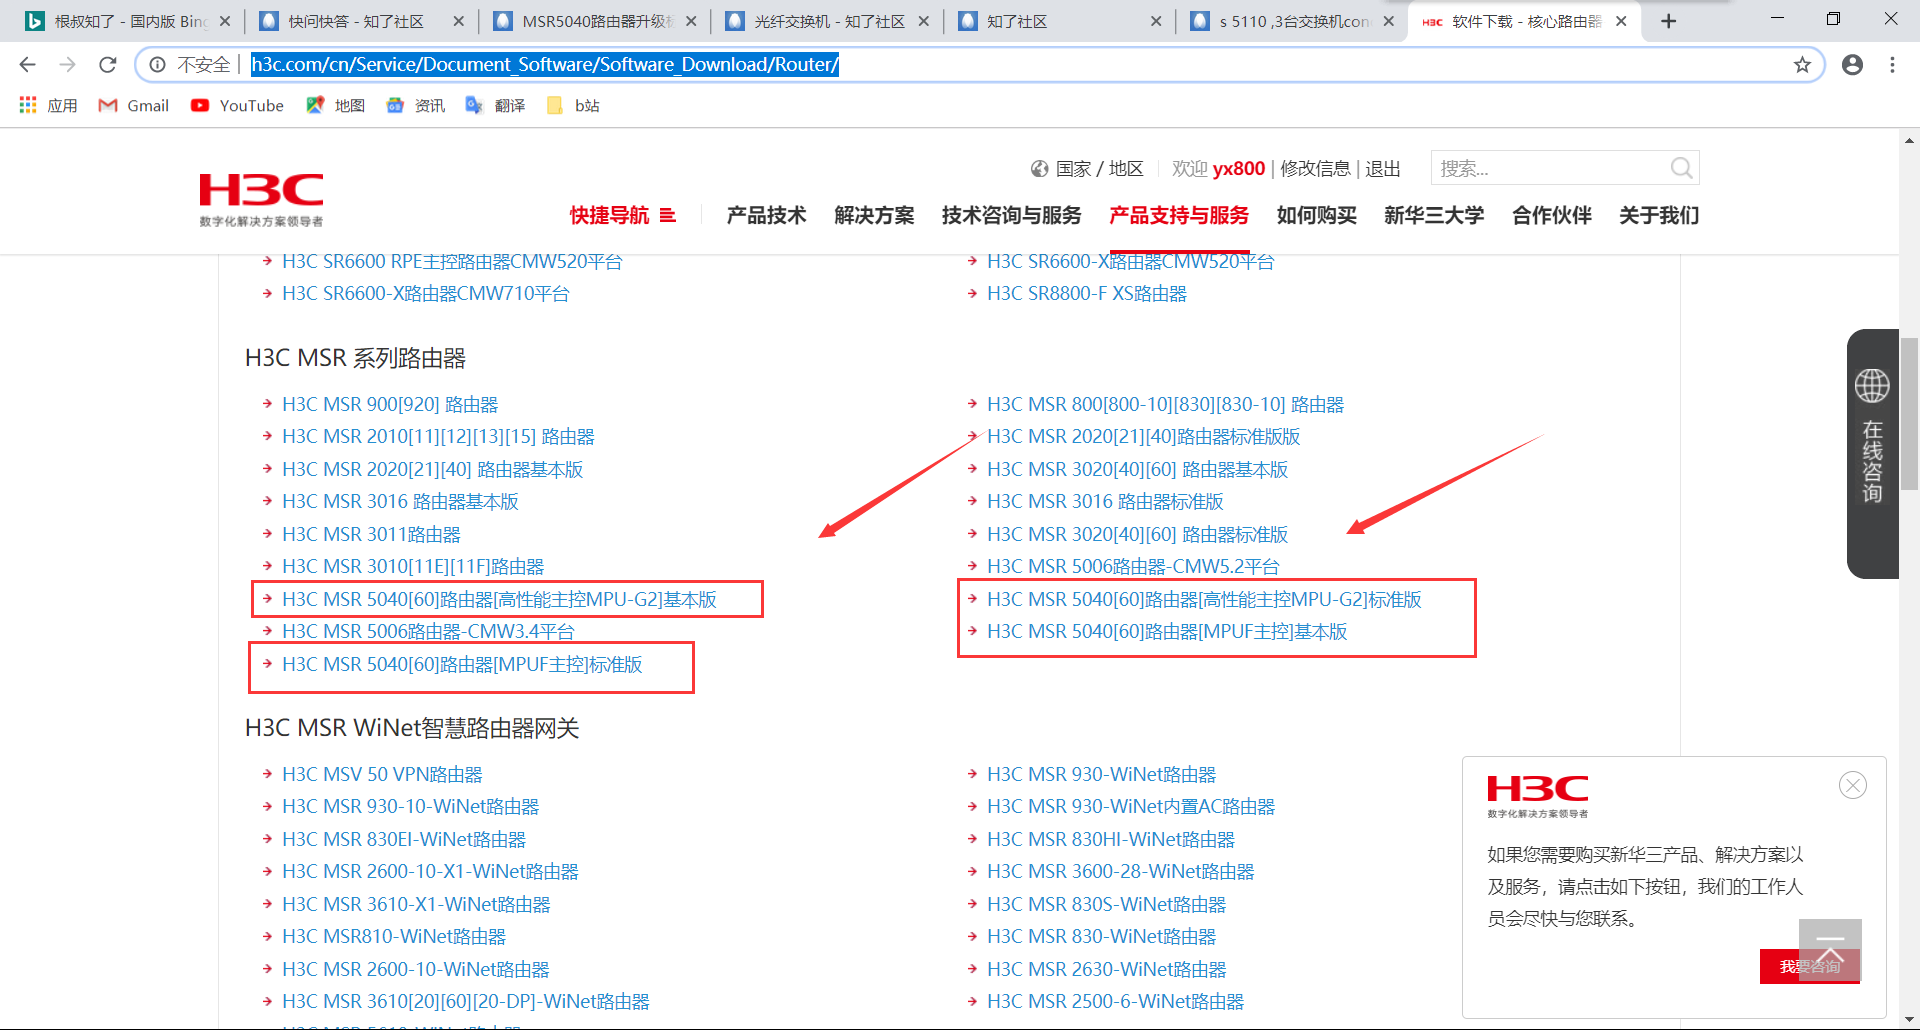Close the H3C consultation popup
The width and height of the screenshot is (1920, 1030).
click(1853, 785)
